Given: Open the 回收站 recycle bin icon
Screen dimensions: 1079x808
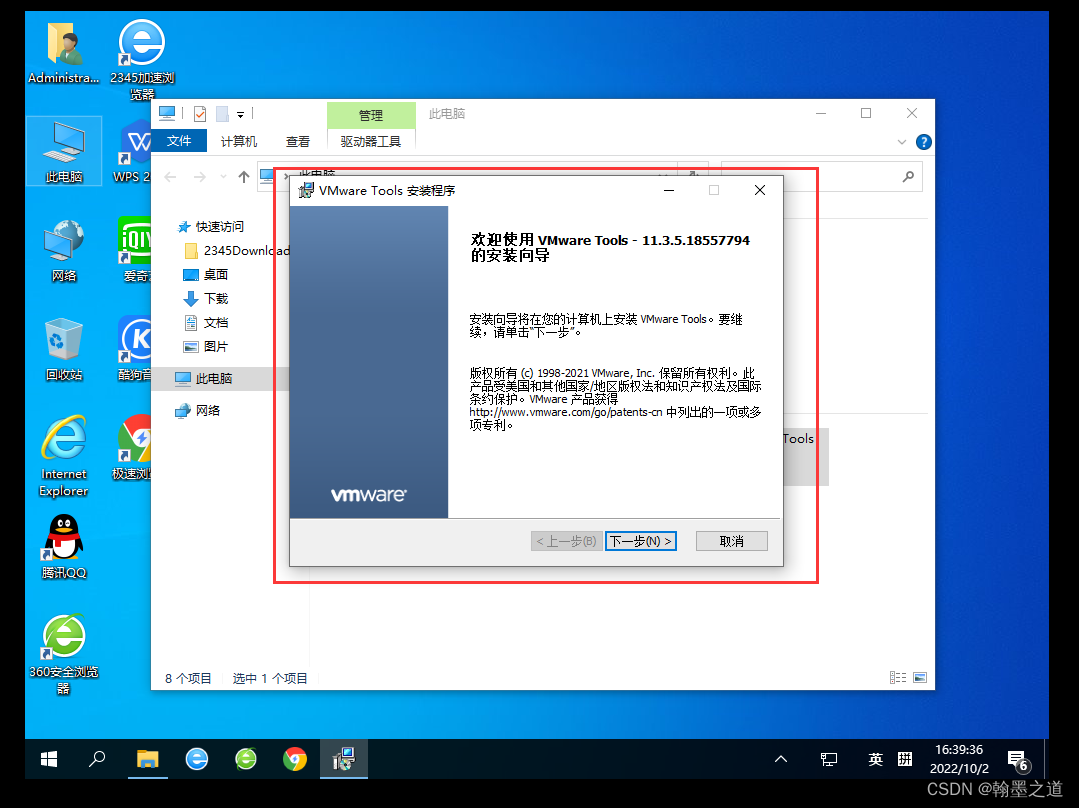Looking at the screenshot, I should coord(64,350).
